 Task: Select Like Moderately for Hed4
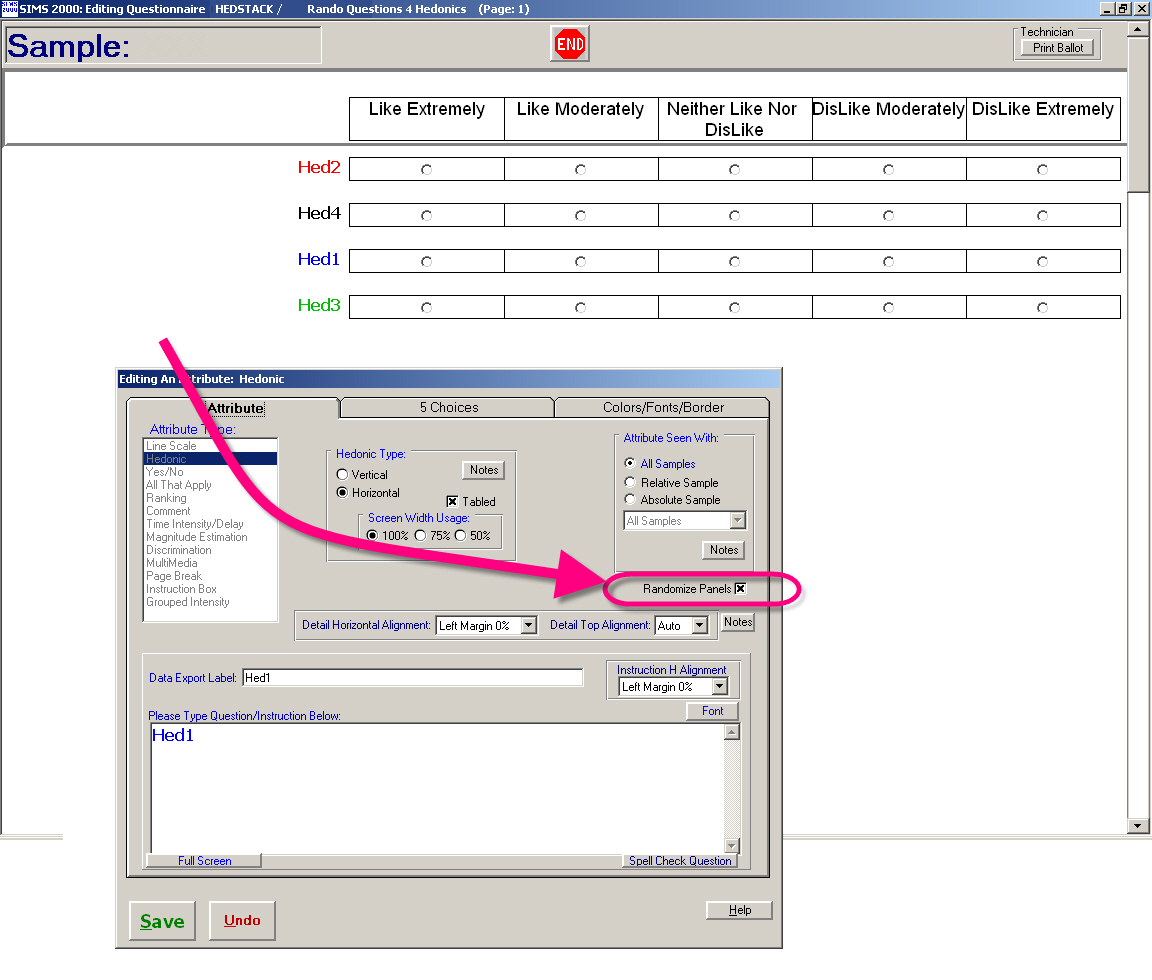pyautogui.click(x=580, y=216)
